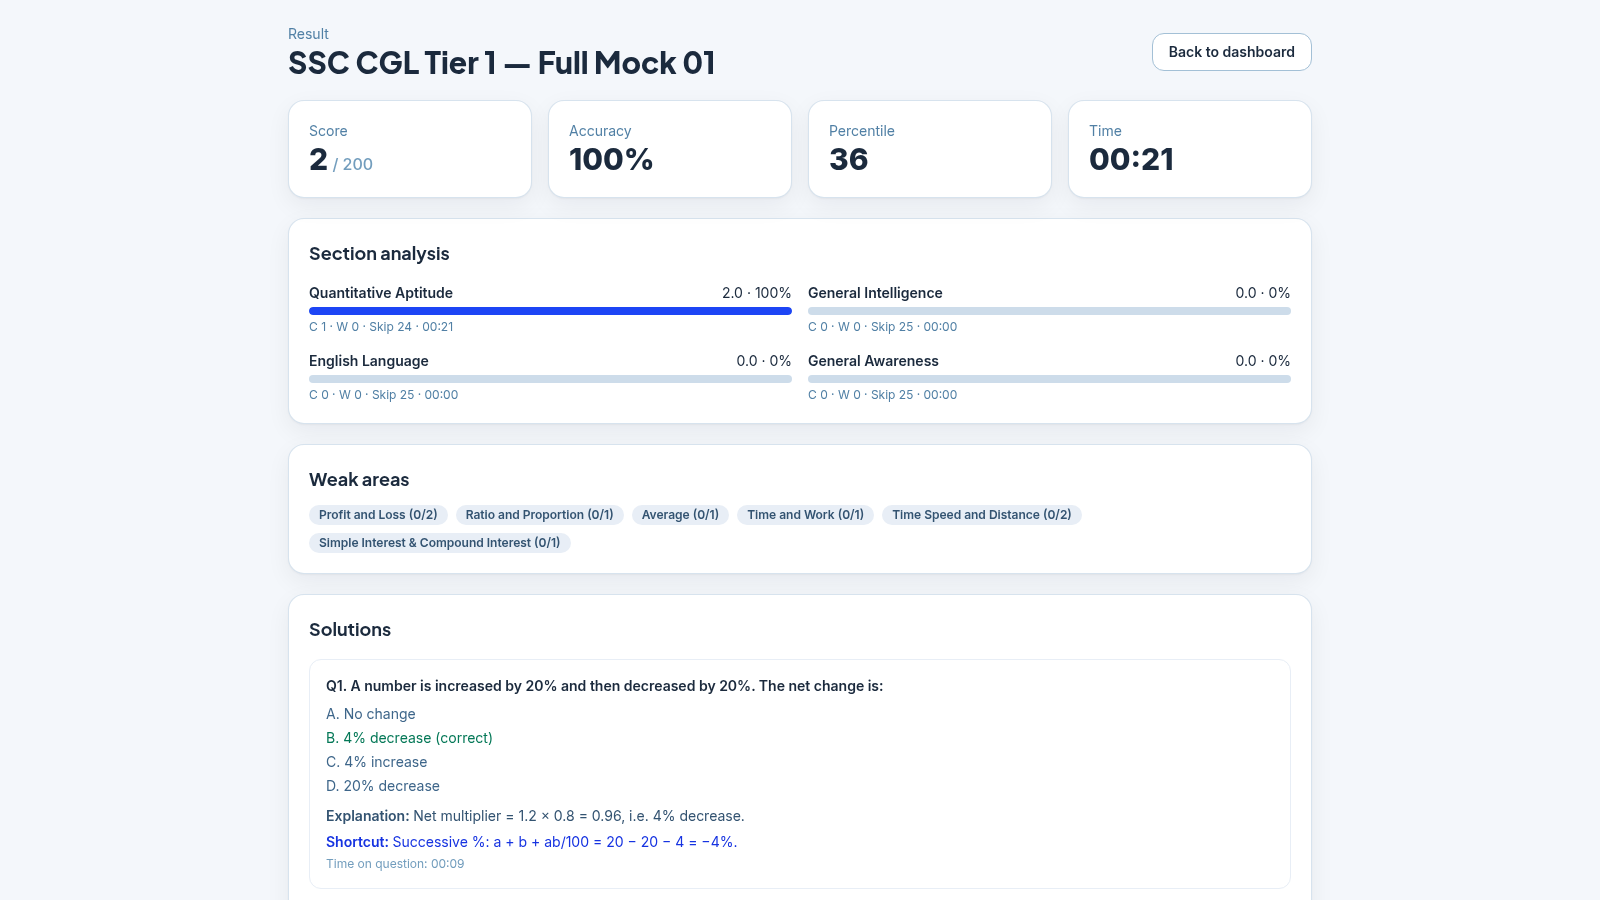Click the Accuracy 100% card

[670, 149]
